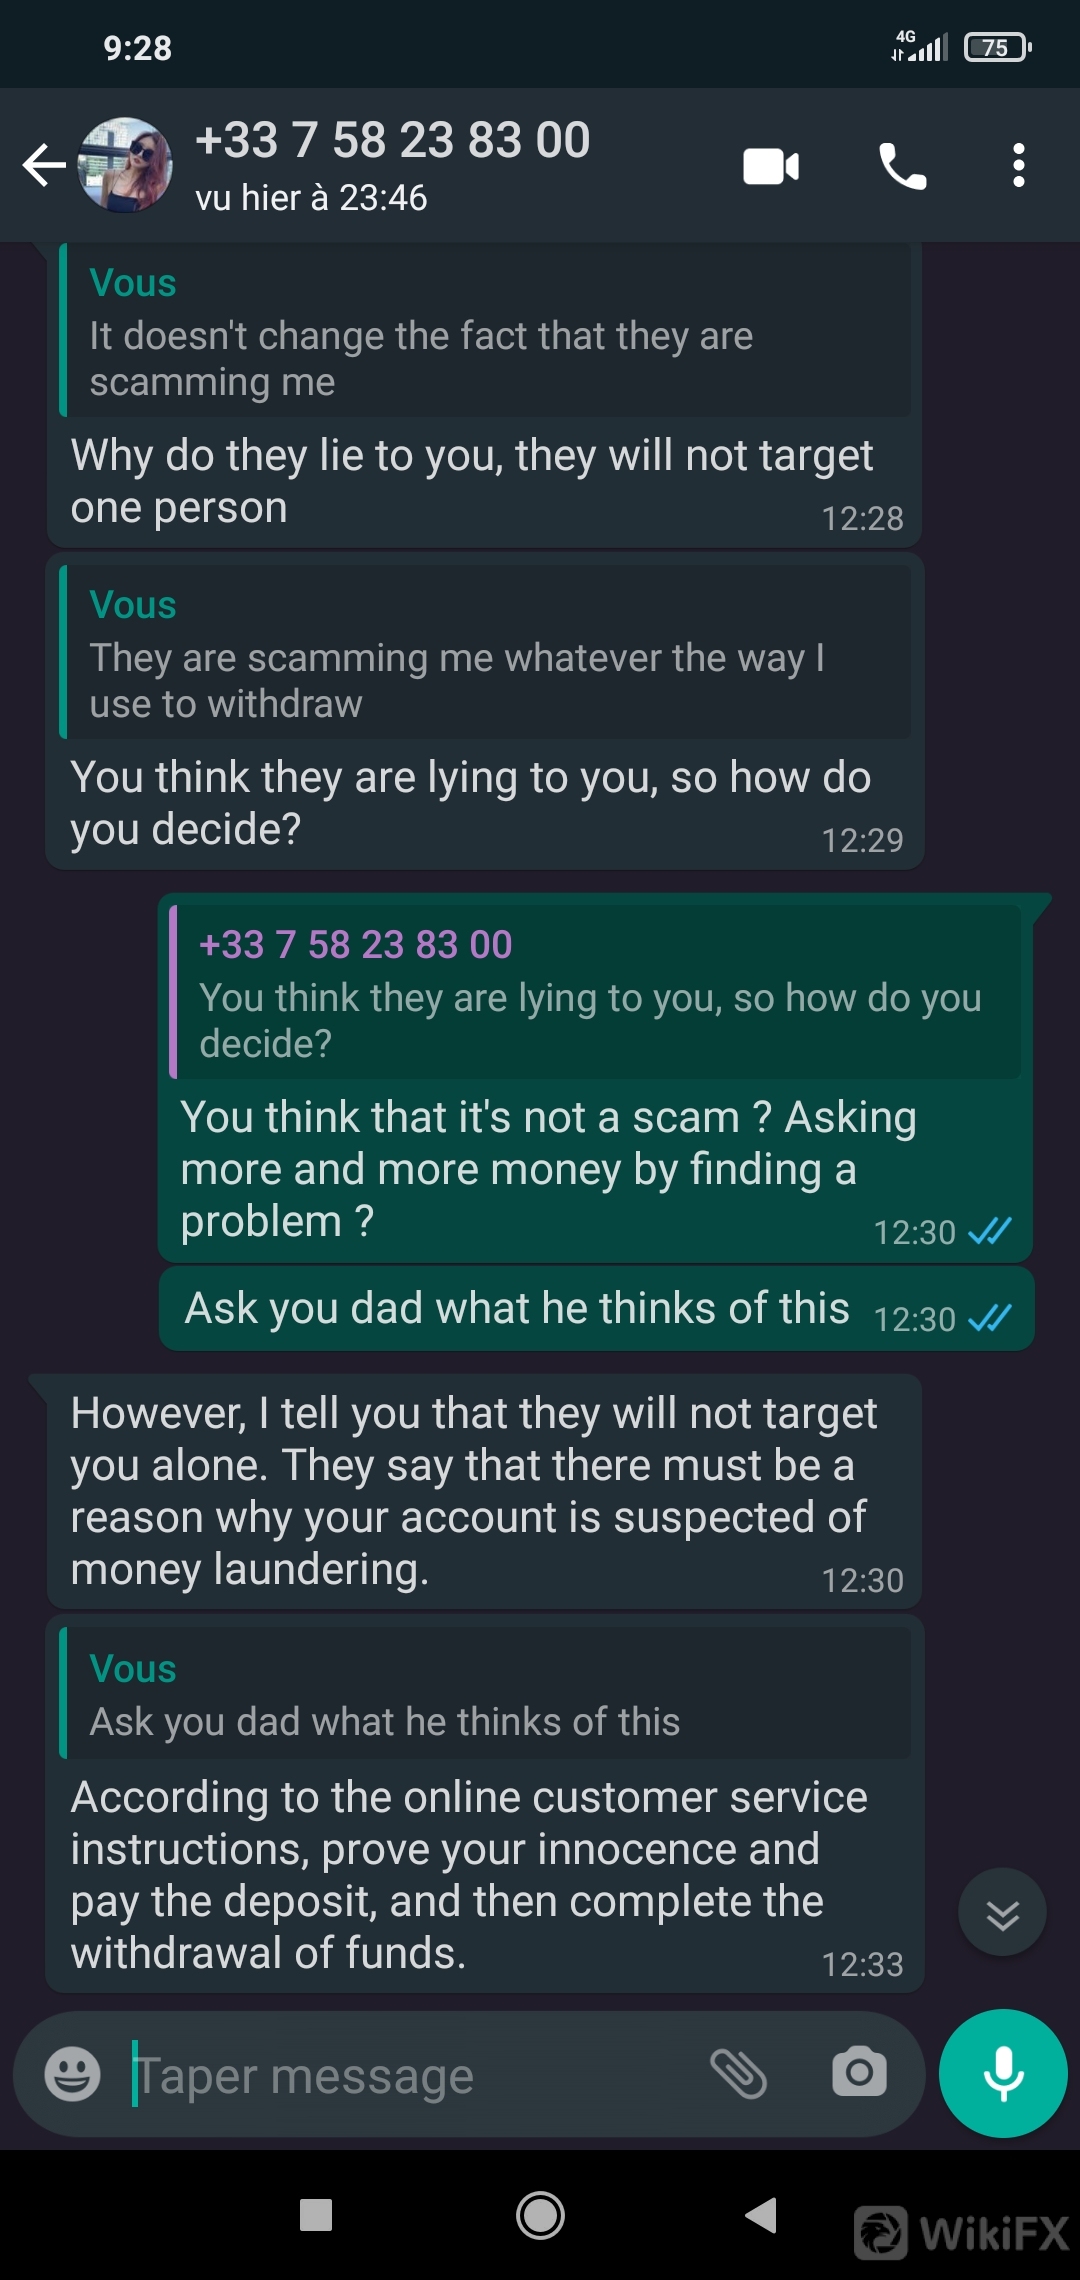Focus the 'Taper message' input field
Image resolution: width=1080 pixels, height=2280 pixels.
click(400, 2075)
